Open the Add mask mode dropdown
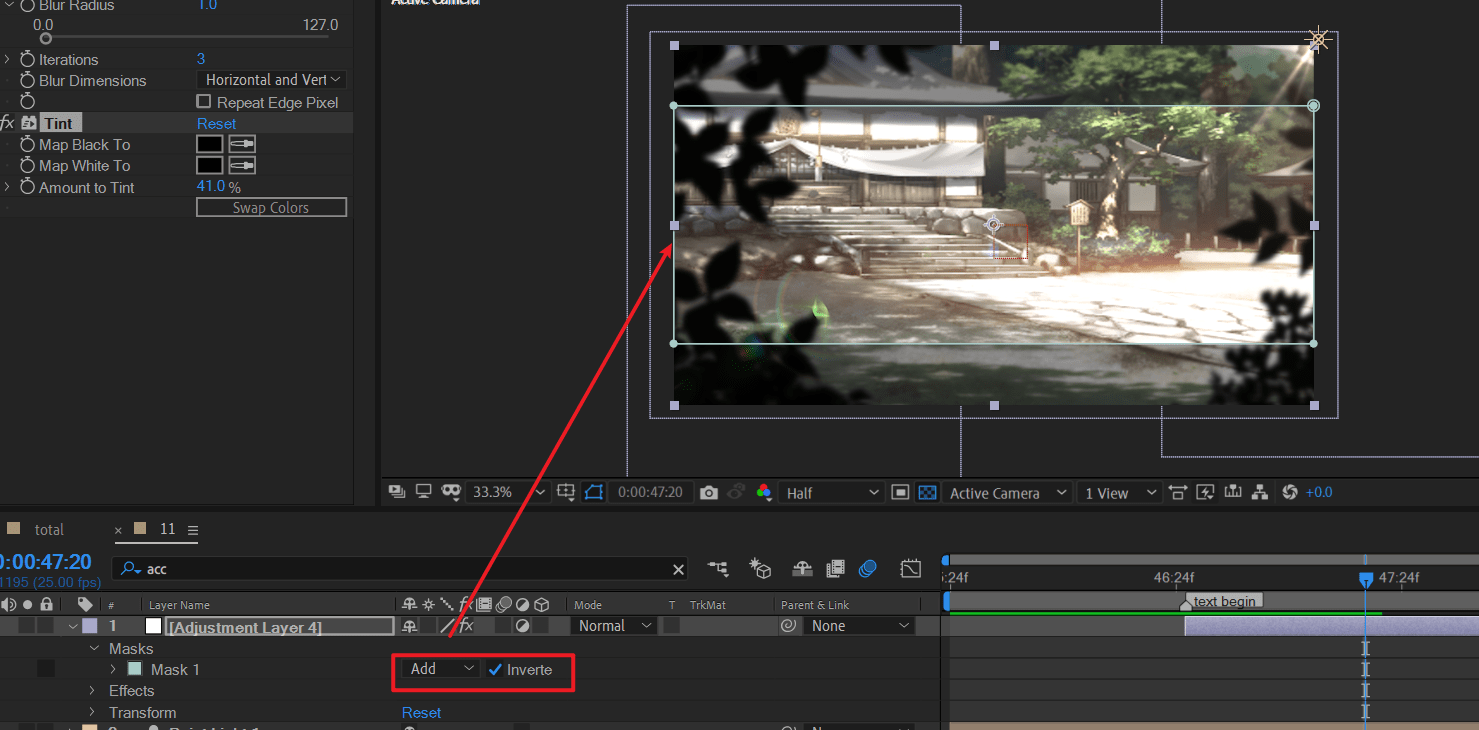The width and height of the screenshot is (1479, 730). [x=441, y=669]
